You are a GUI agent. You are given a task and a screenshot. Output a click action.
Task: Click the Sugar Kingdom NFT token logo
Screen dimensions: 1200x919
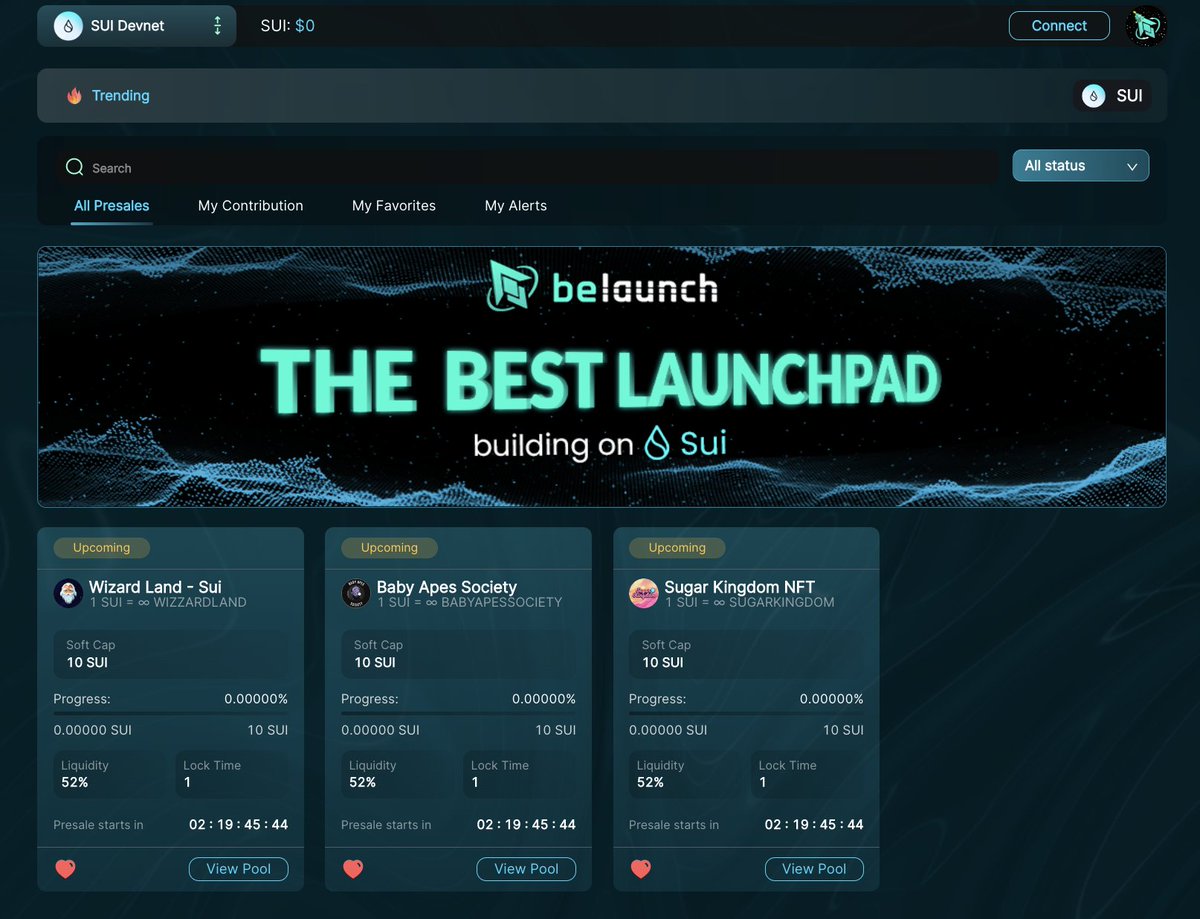pos(643,592)
